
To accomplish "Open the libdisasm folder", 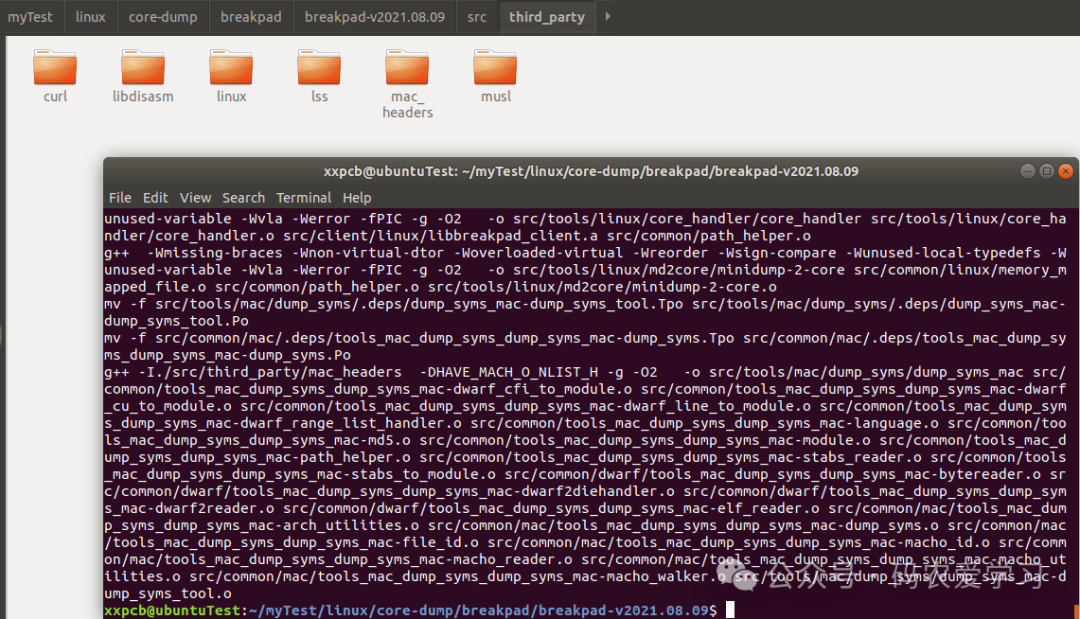I will tap(143, 76).
